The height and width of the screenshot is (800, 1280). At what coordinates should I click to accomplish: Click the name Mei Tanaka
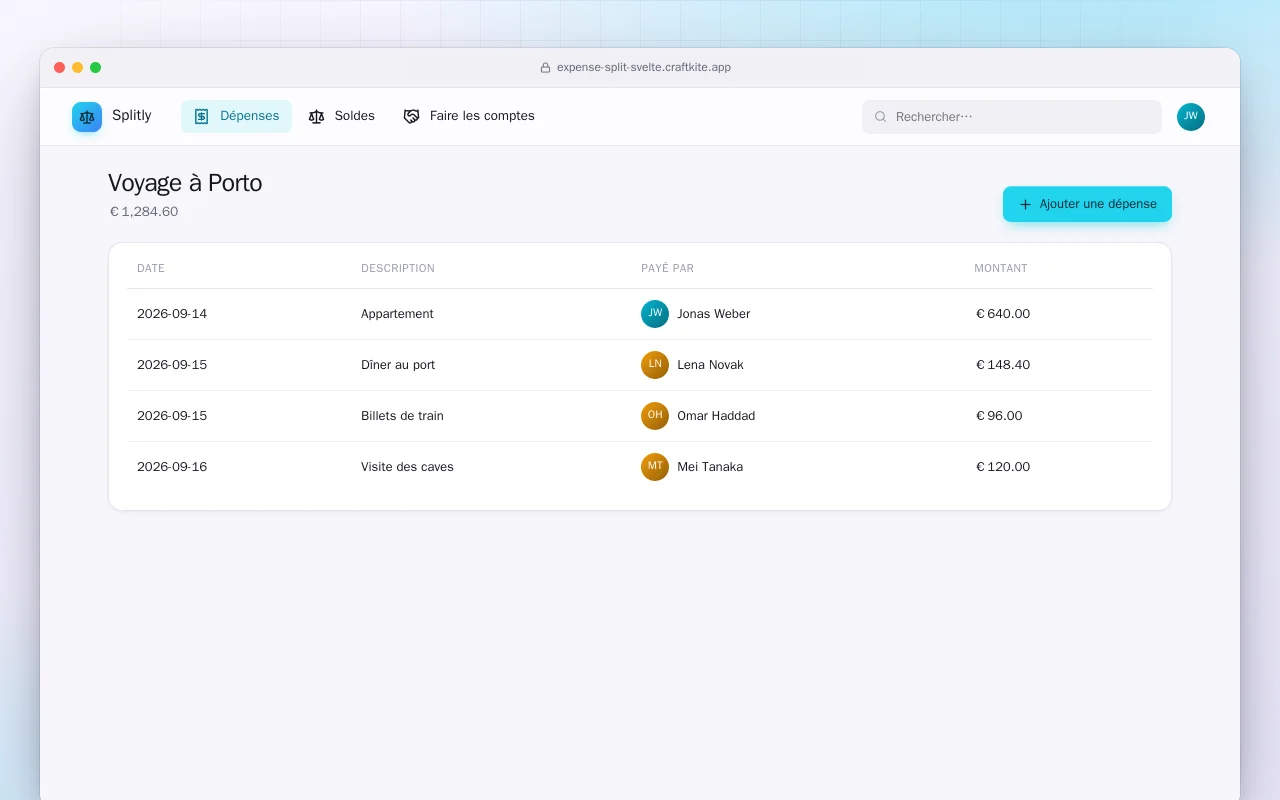point(710,467)
